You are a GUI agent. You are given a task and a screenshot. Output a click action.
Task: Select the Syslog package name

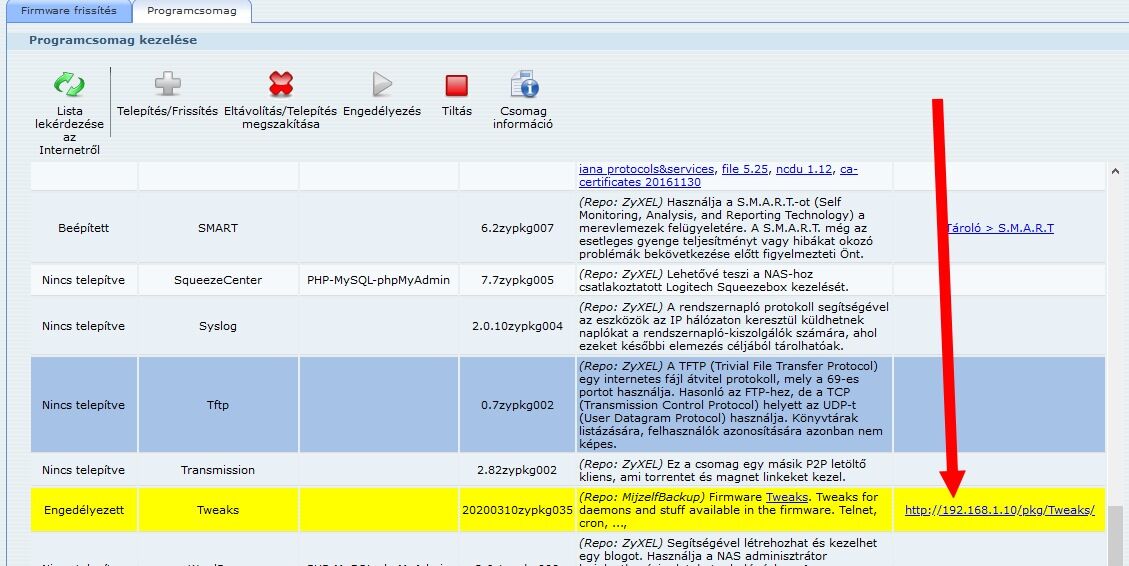point(217,325)
